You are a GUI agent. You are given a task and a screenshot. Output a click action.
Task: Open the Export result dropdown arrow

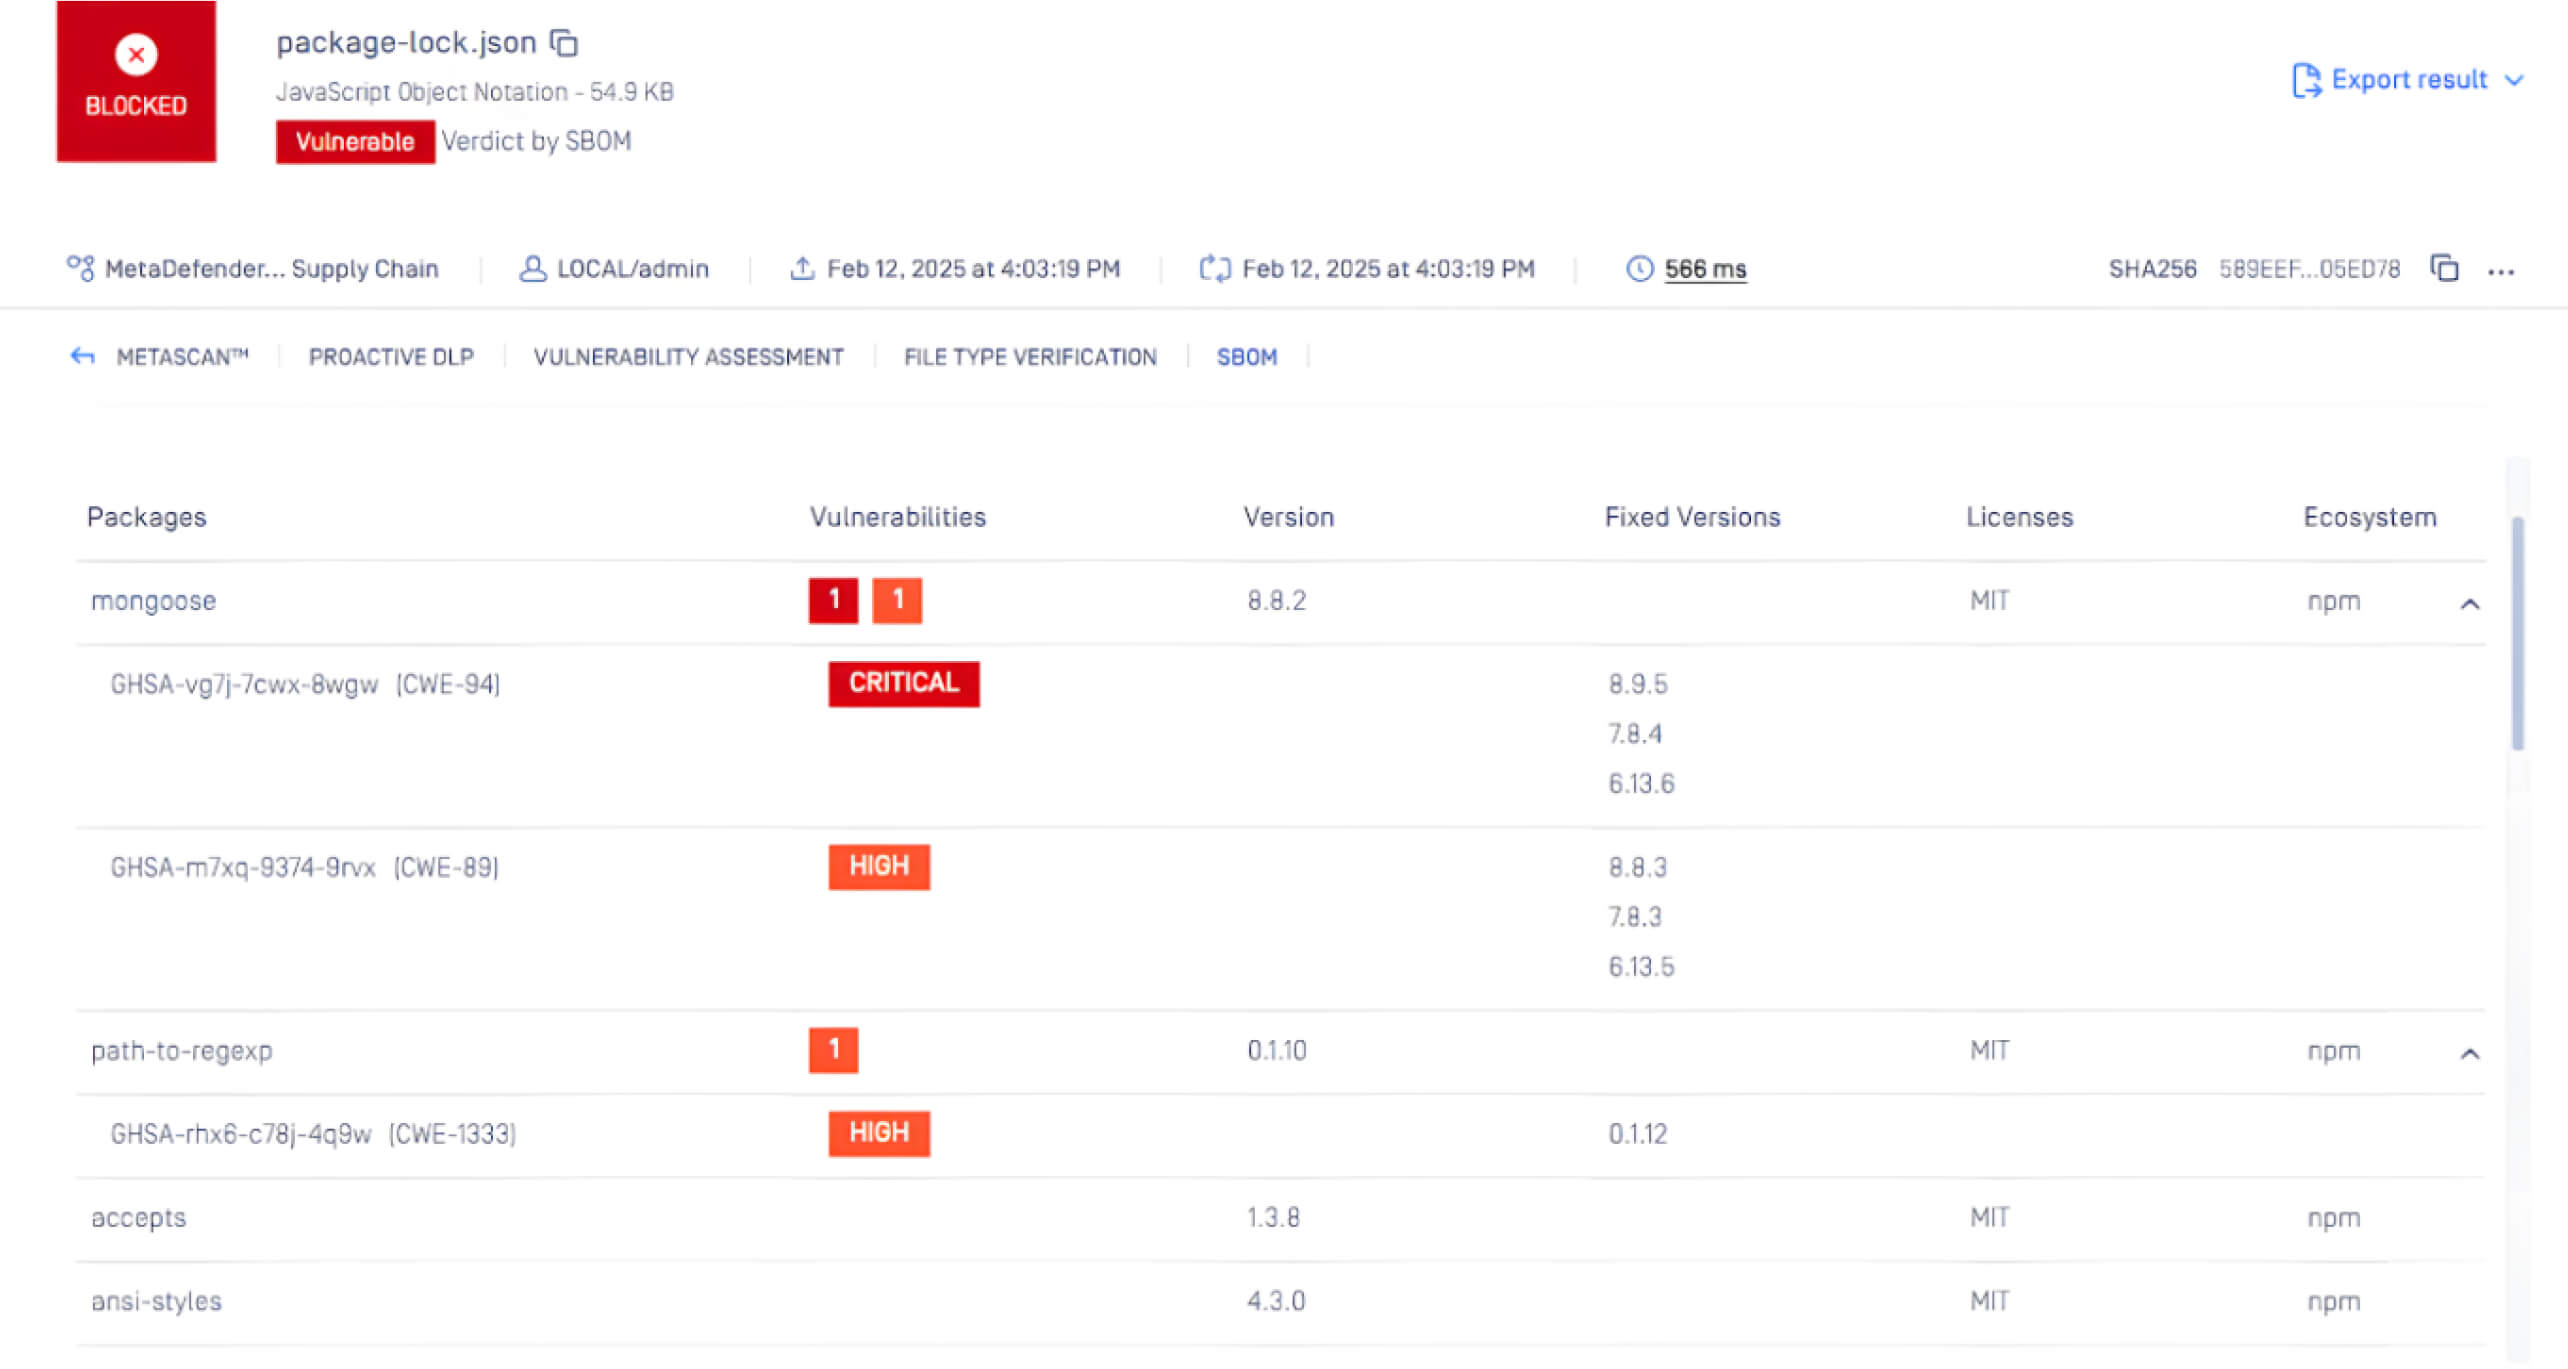pos(2515,80)
